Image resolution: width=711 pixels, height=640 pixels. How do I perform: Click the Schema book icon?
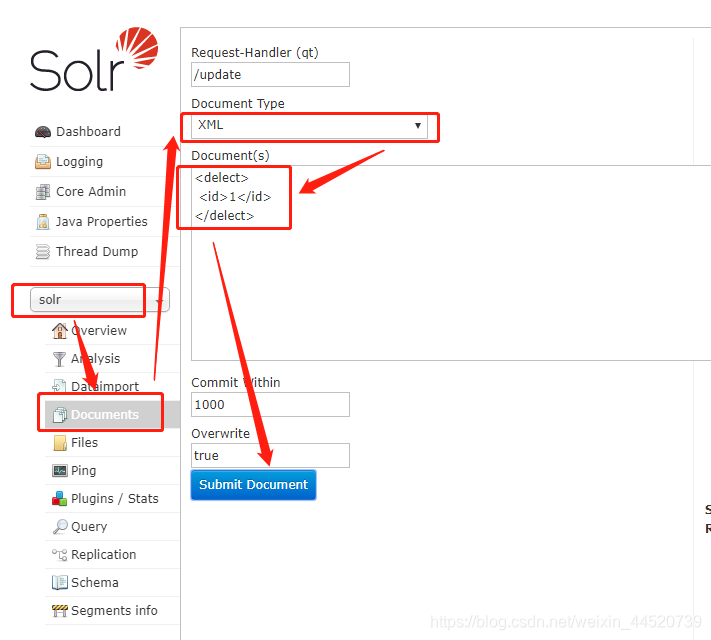click(x=60, y=582)
